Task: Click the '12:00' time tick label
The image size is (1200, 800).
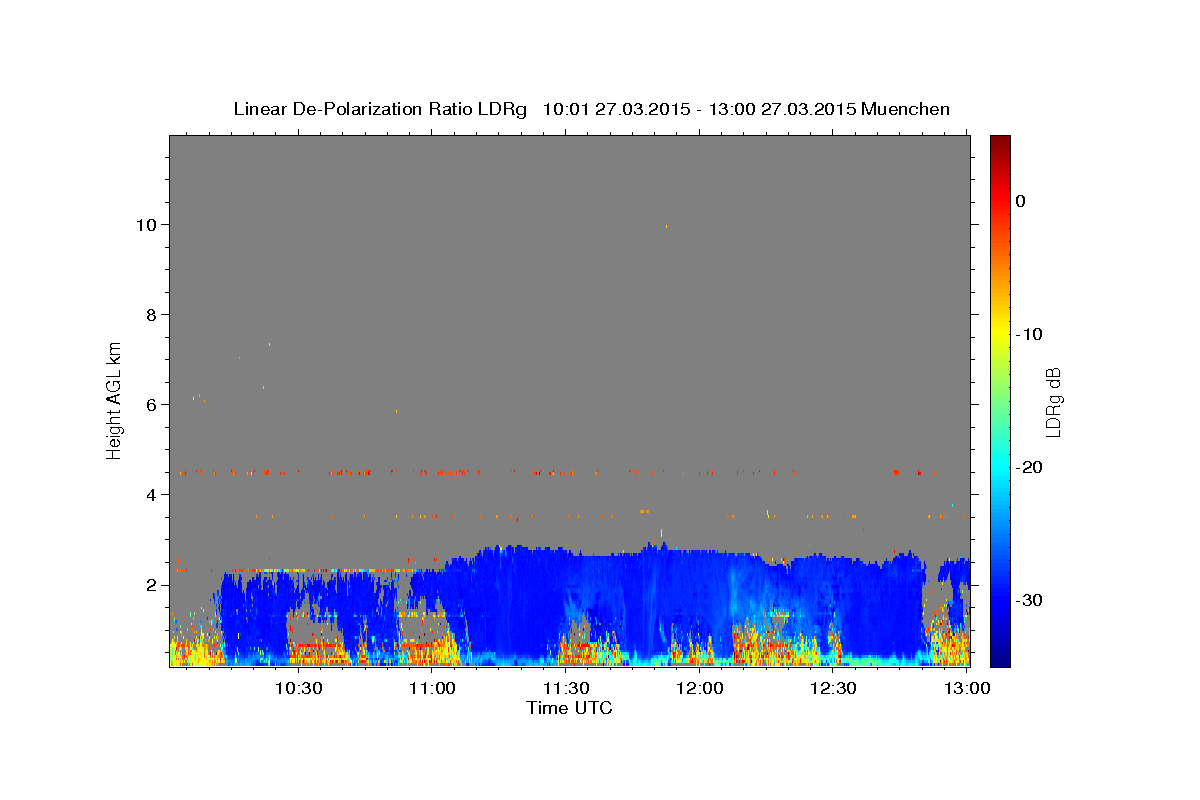Action: [x=699, y=688]
